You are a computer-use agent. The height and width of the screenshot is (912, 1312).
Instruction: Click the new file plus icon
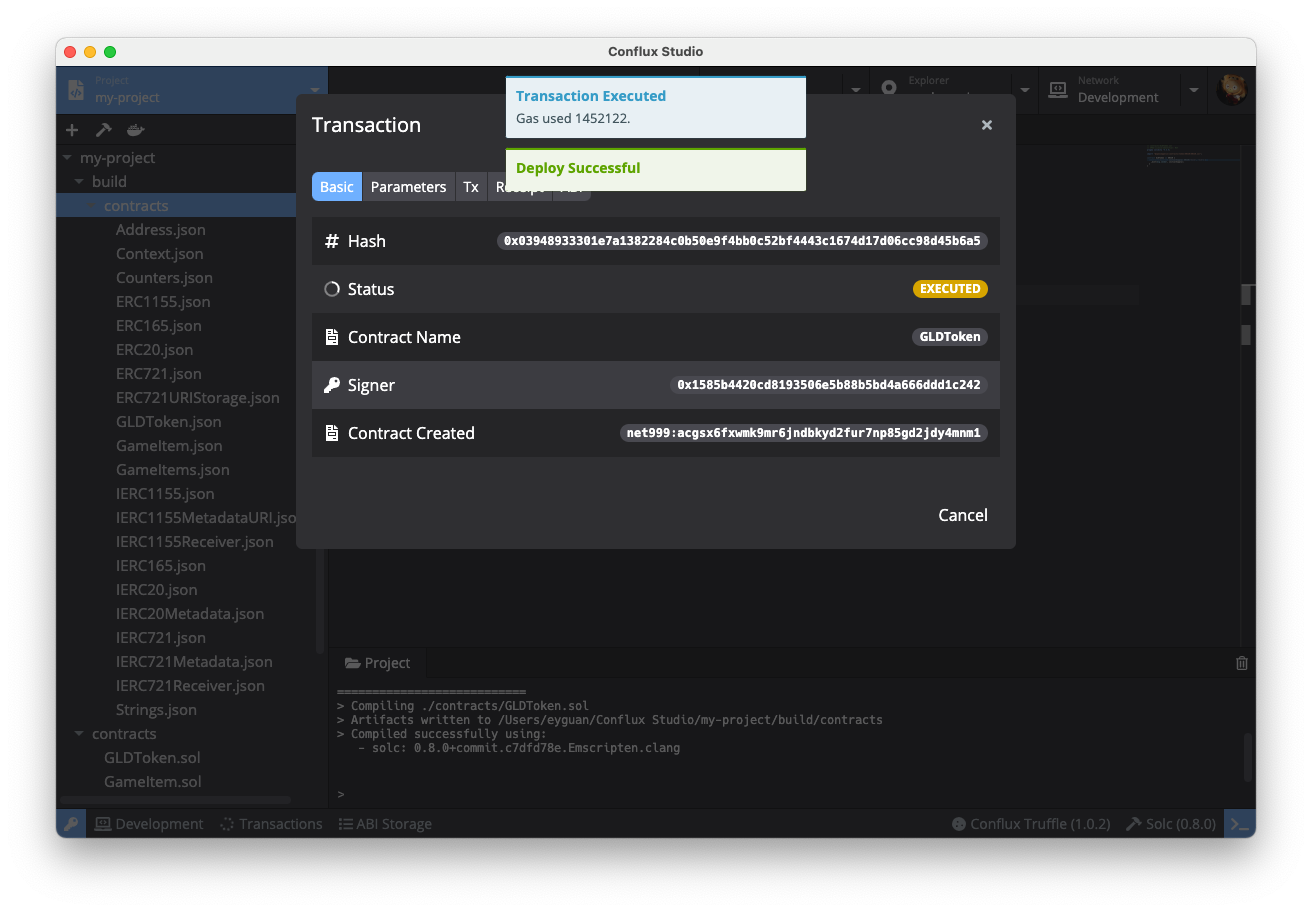[72, 130]
